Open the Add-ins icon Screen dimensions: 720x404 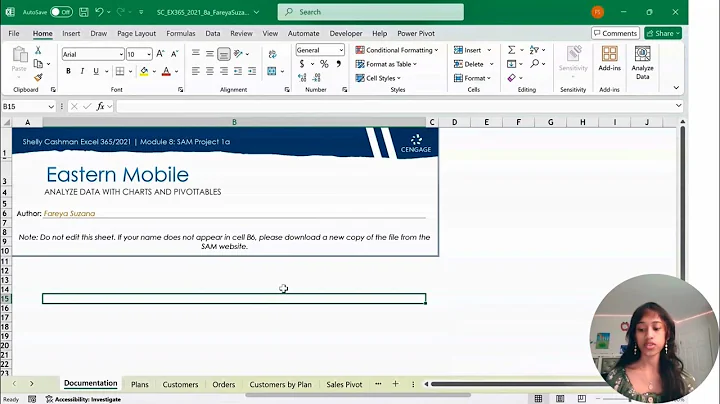click(609, 59)
